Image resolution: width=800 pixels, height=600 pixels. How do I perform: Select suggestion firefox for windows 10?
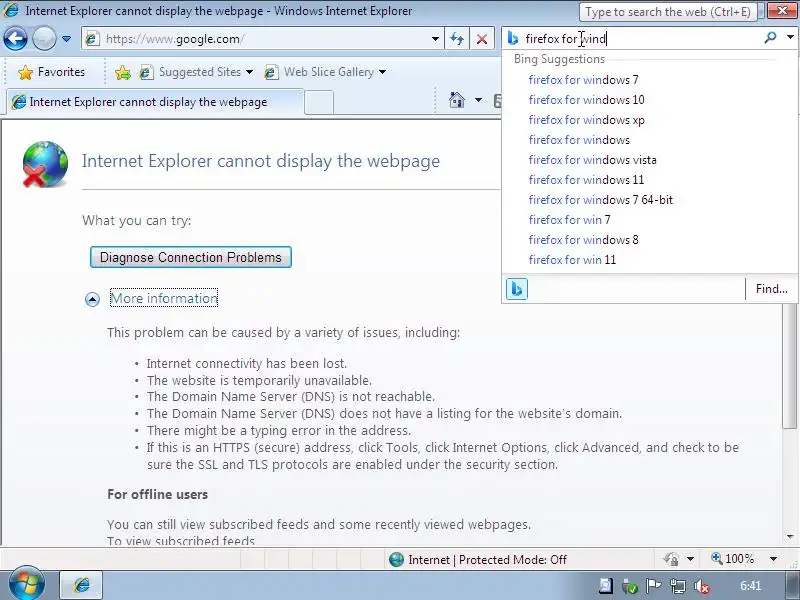pos(586,100)
